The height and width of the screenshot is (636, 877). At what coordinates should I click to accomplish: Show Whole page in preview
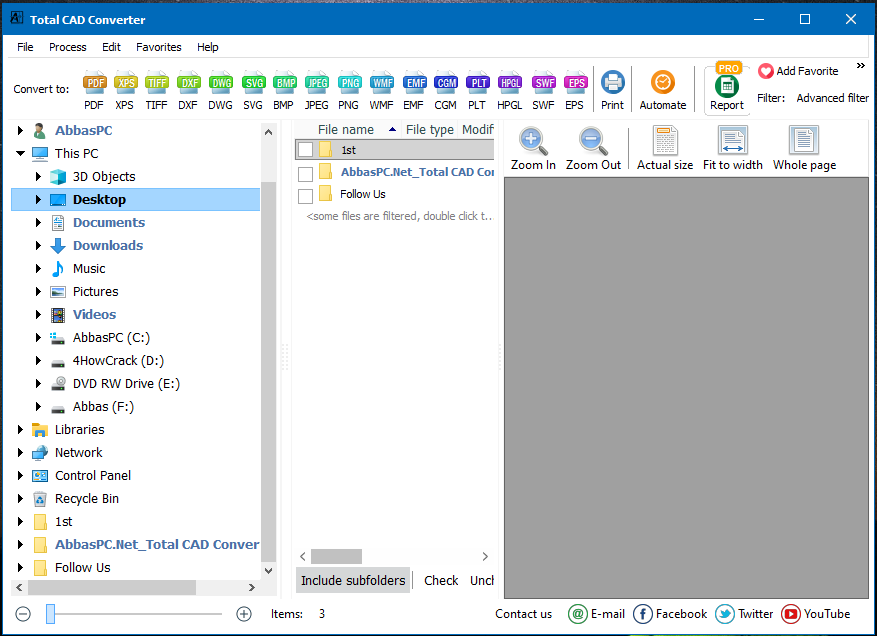click(x=804, y=149)
